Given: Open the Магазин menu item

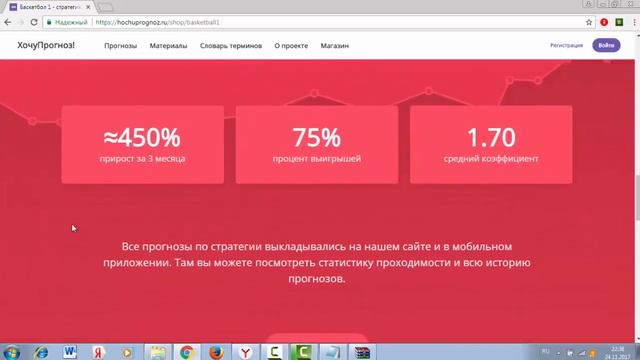Looking at the screenshot, I should 335,46.
